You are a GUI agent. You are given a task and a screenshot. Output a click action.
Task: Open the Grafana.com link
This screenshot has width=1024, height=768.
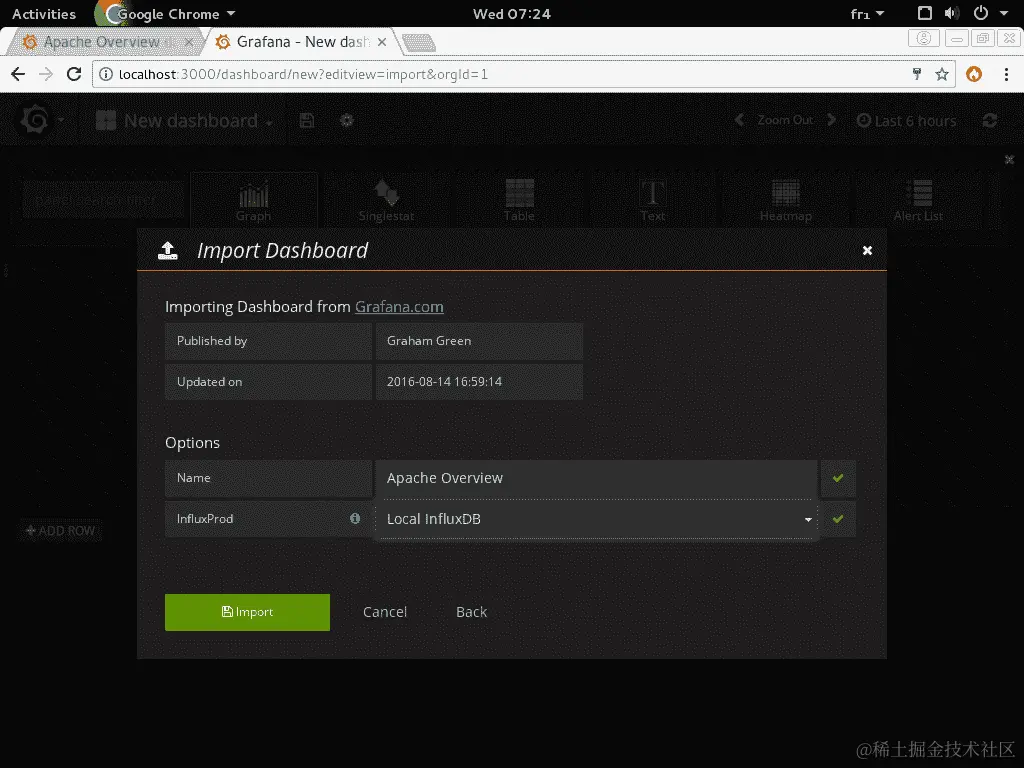(x=399, y=306)
